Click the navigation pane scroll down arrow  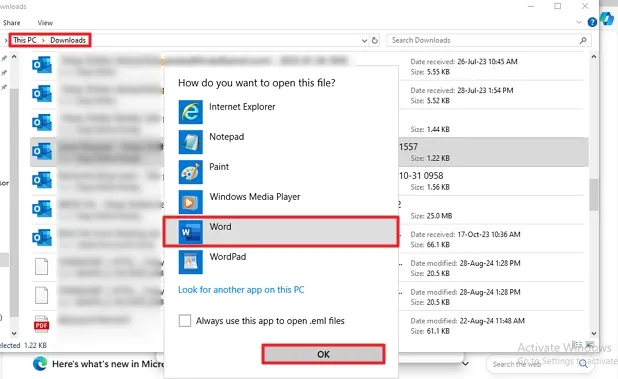(x=14, y=333)
